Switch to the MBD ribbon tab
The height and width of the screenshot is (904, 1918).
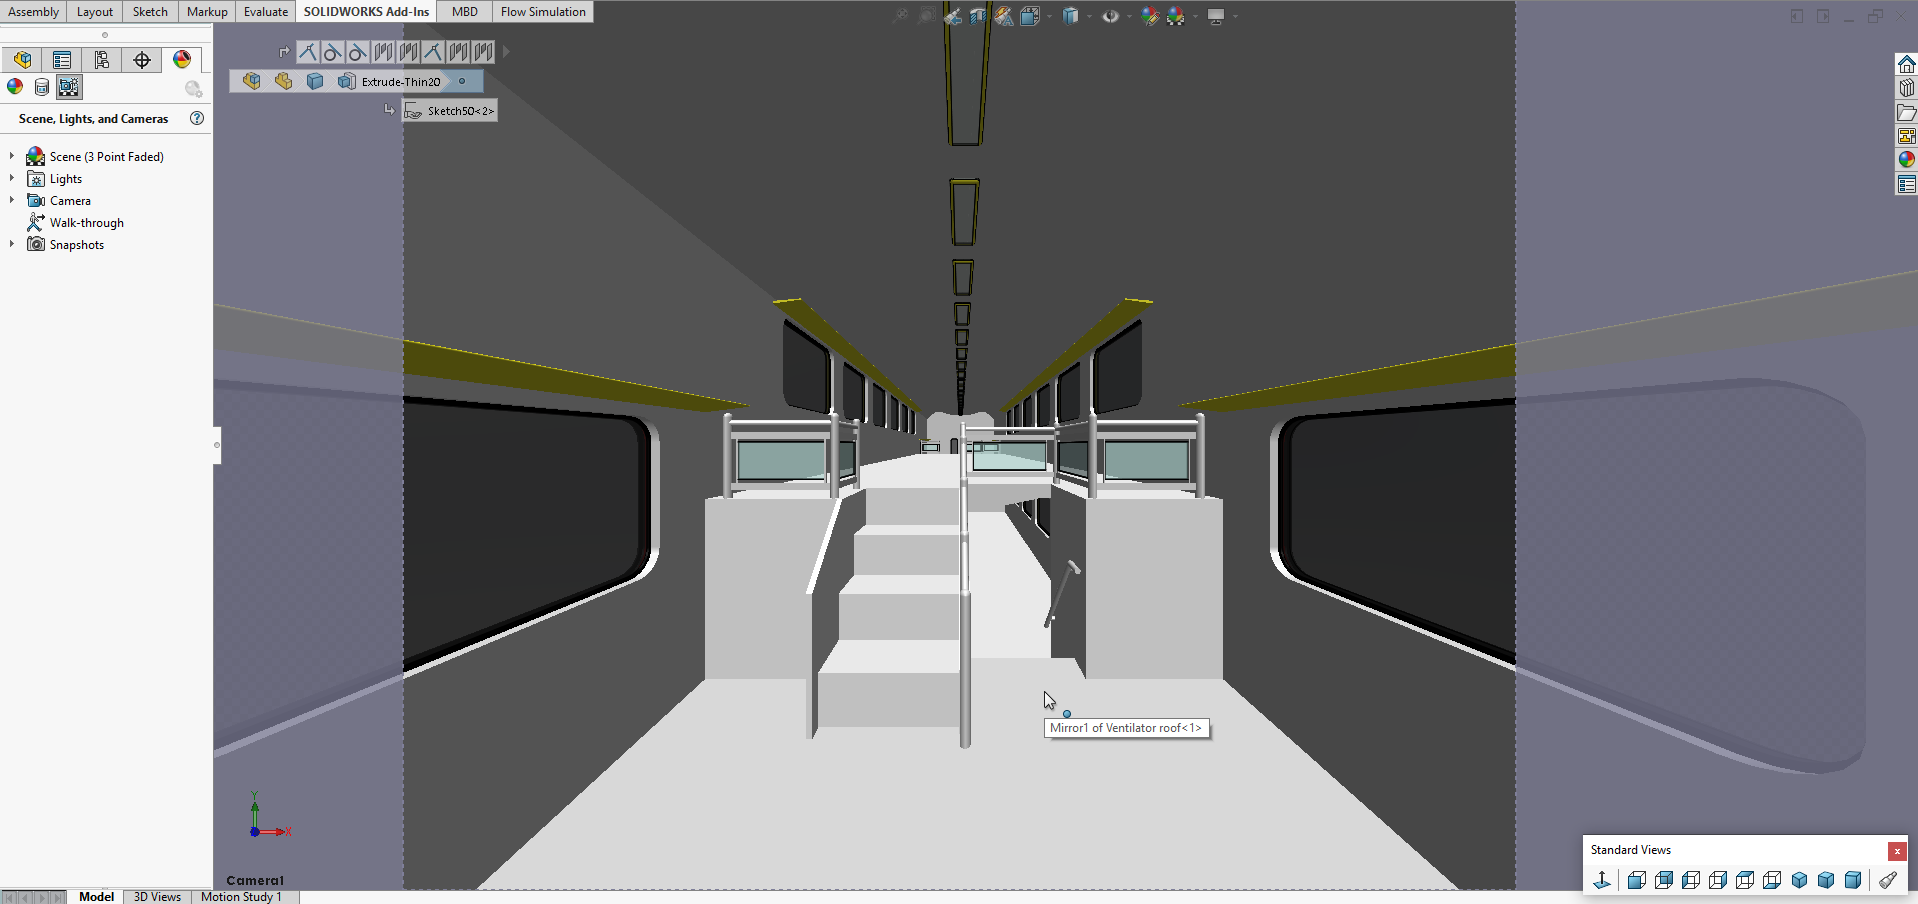point(465,12)
